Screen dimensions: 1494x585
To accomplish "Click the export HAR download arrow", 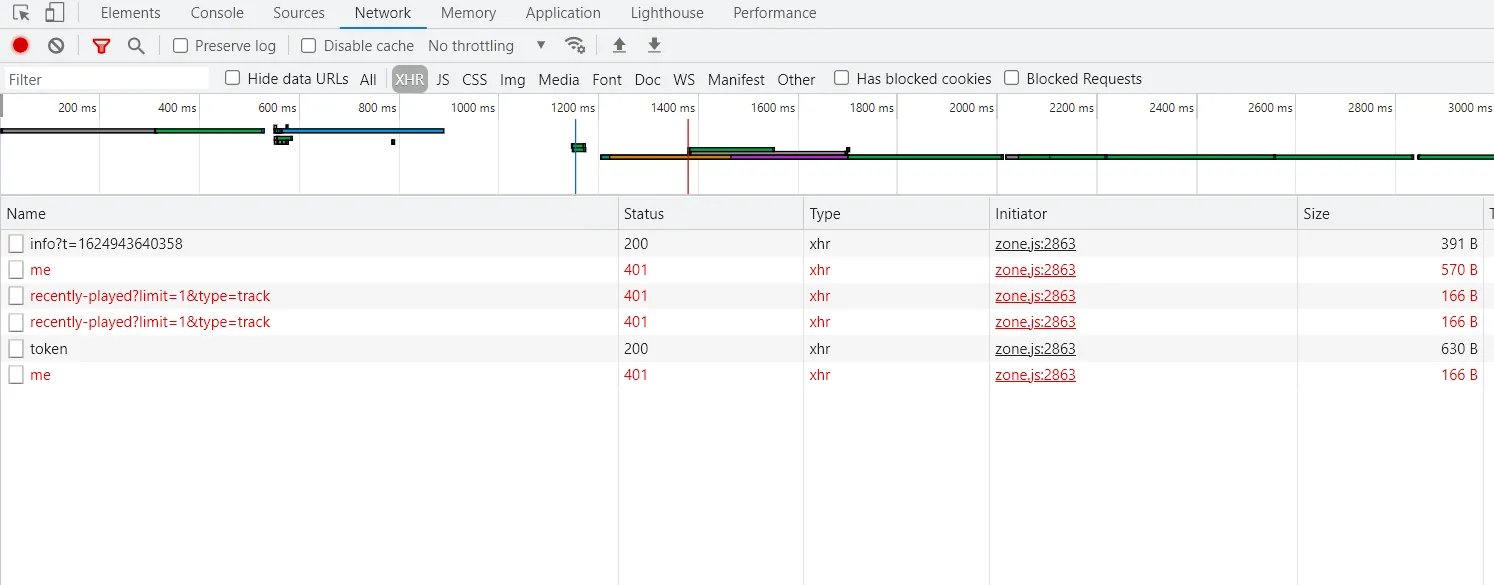I will 654,45.
